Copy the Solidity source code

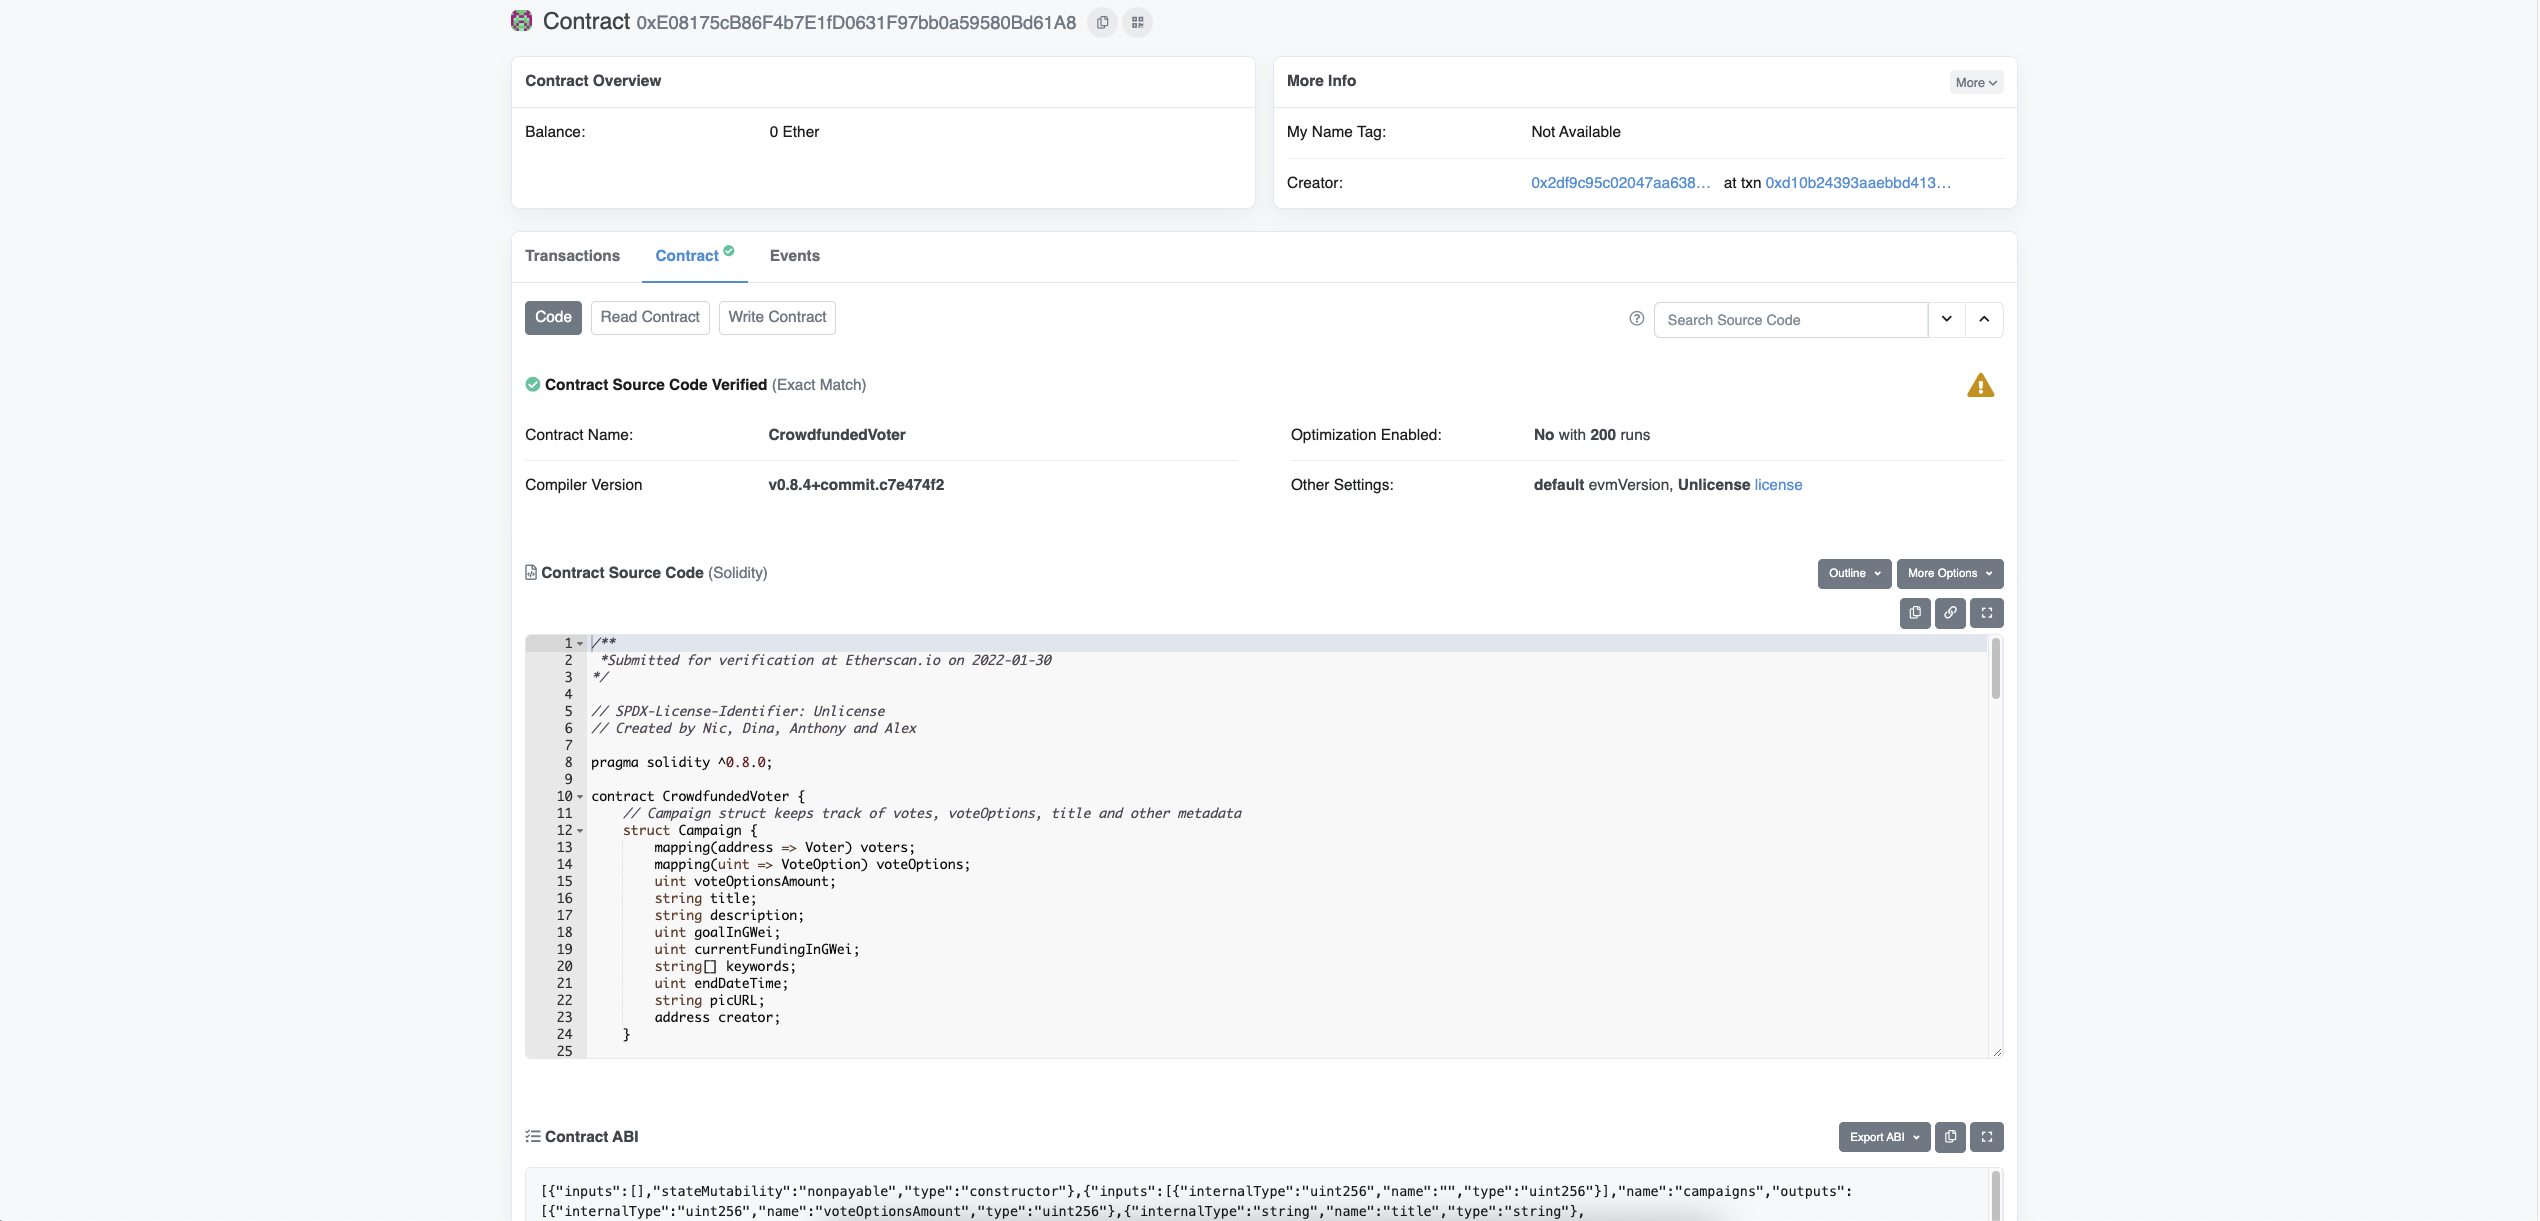[x=1914, y=613]
